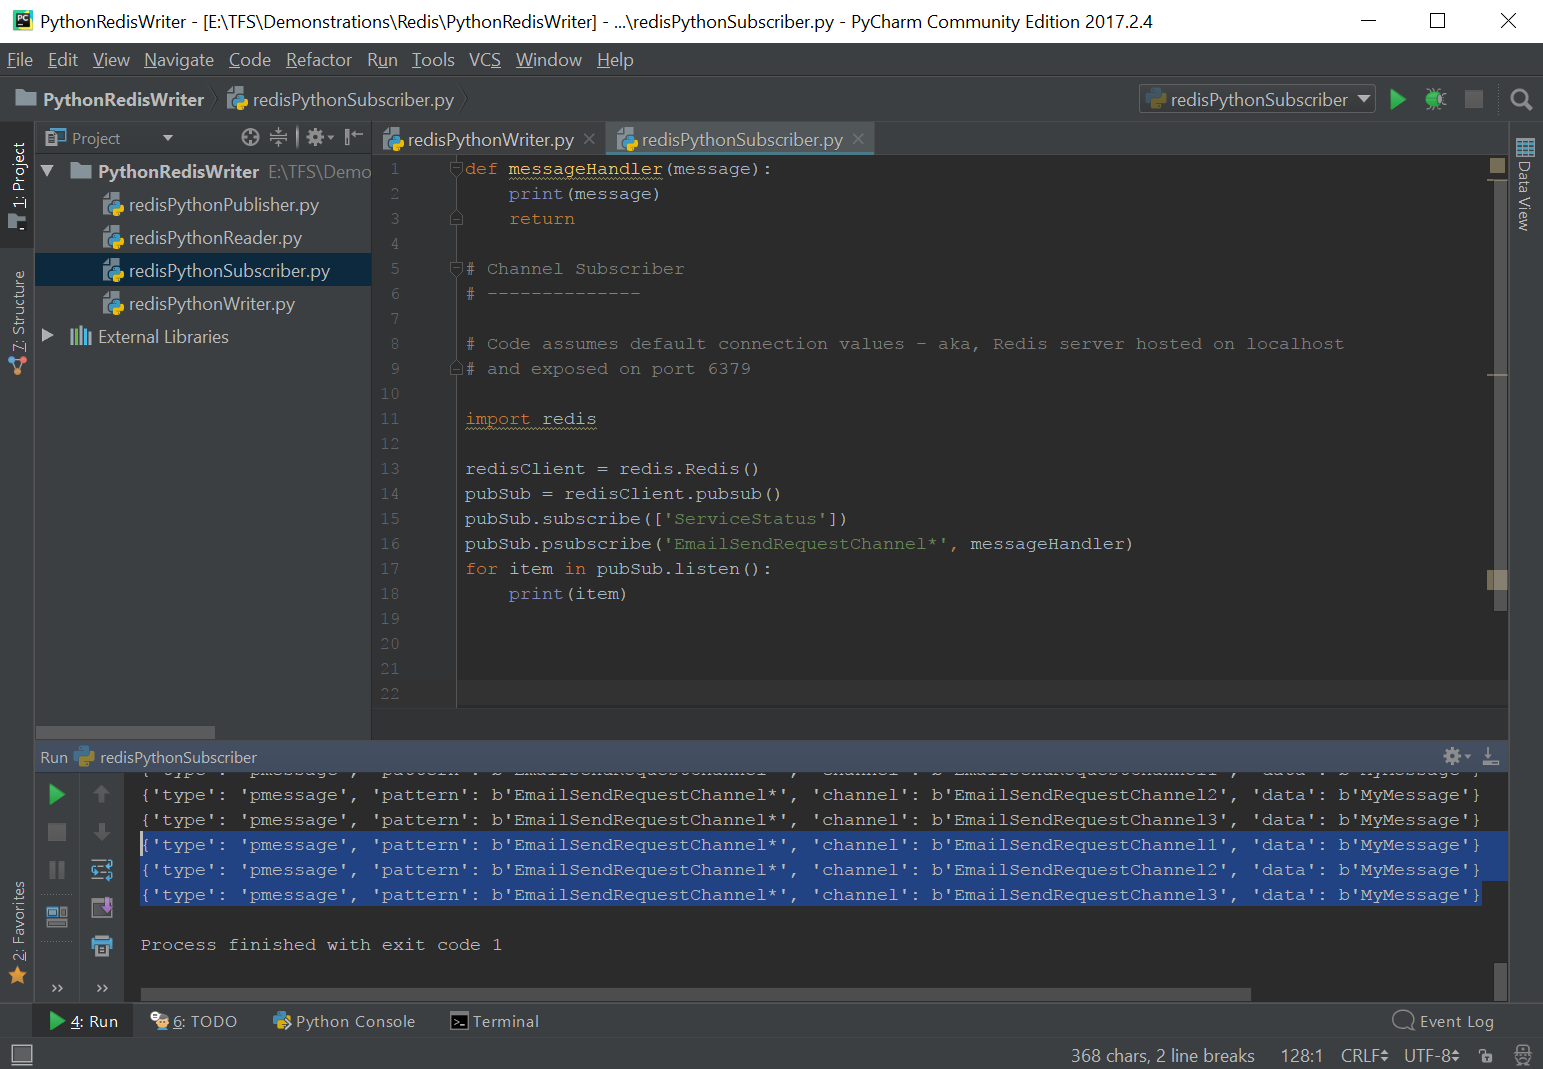Start debugging with the green bug icon
Screen dimensions: 1543x1069
(1436, 99)
